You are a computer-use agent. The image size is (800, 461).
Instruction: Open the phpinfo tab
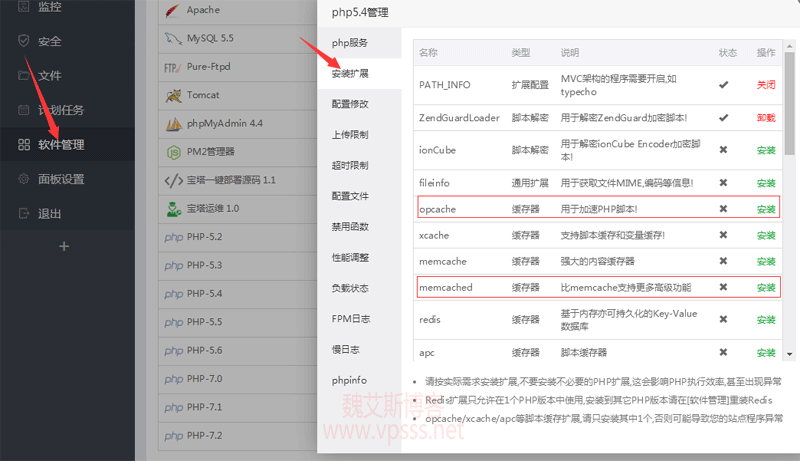coord(350,380)
